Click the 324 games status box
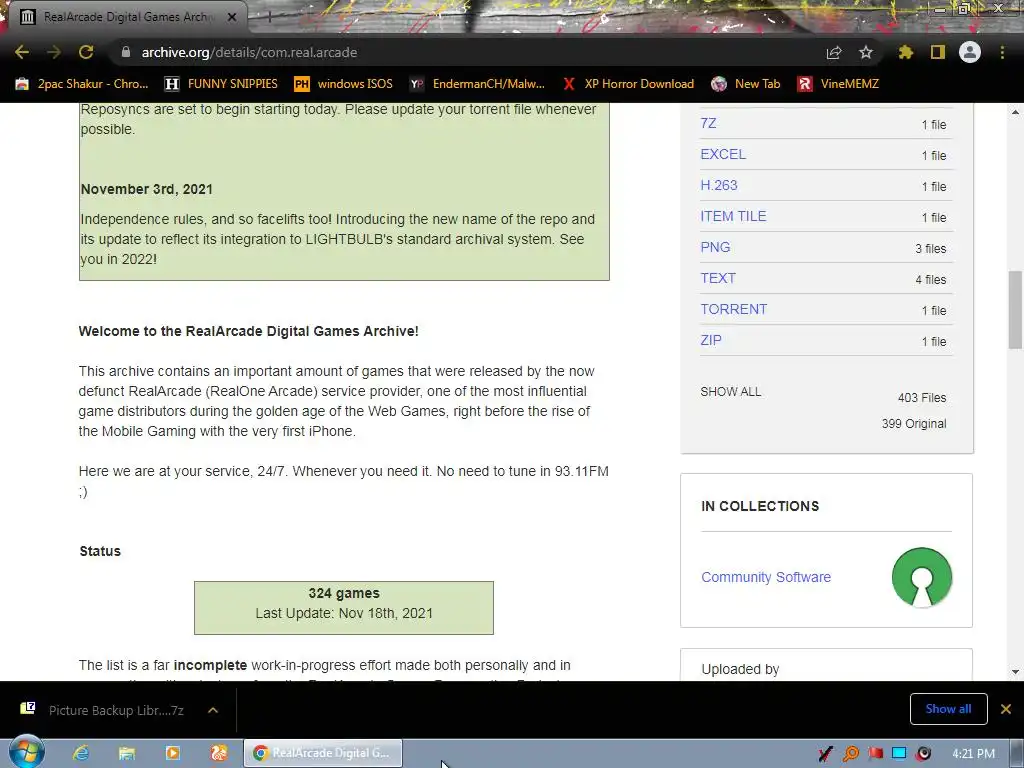The image size is (1024, 768). coord(344,607)
